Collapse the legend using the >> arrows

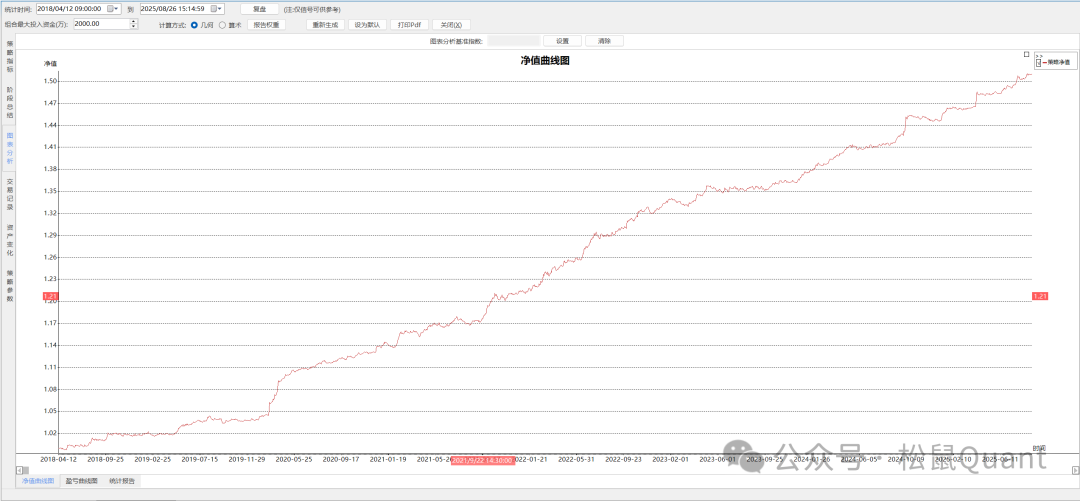(1040, 56)
